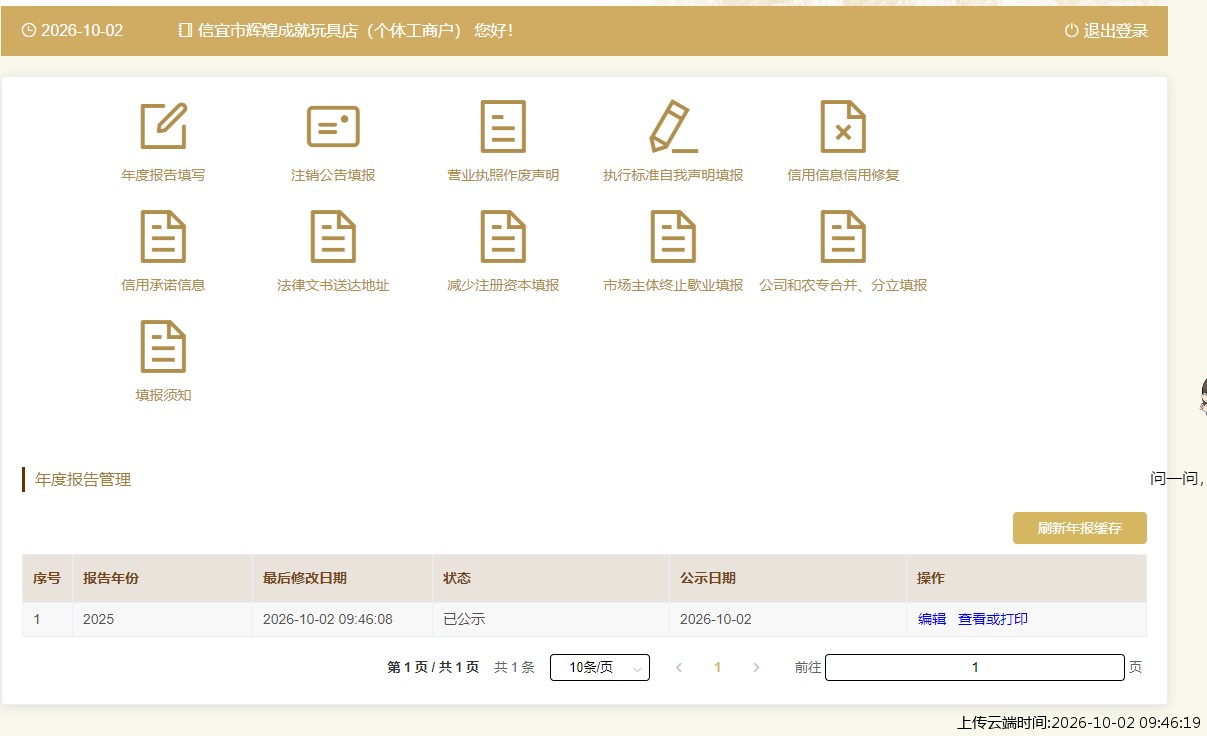This screenshot has height=736, width=1207.
Task: Open the 信用信息信用修复 icon
Action: (x=843, y=126)
